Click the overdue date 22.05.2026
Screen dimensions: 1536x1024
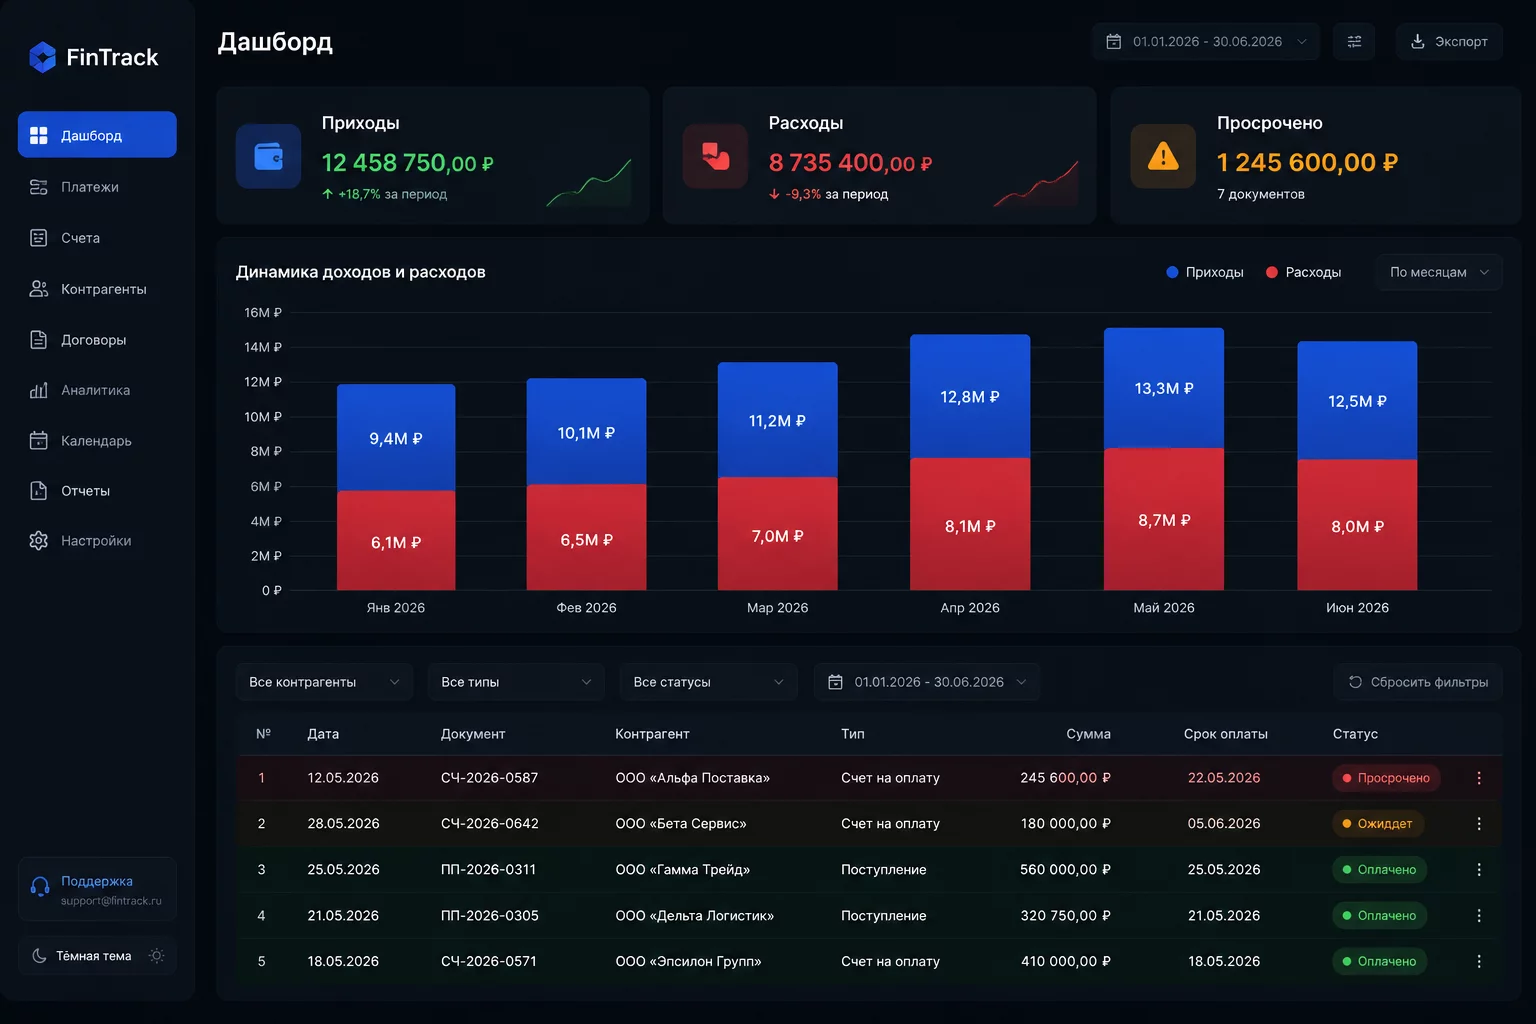click(1224, 778)
